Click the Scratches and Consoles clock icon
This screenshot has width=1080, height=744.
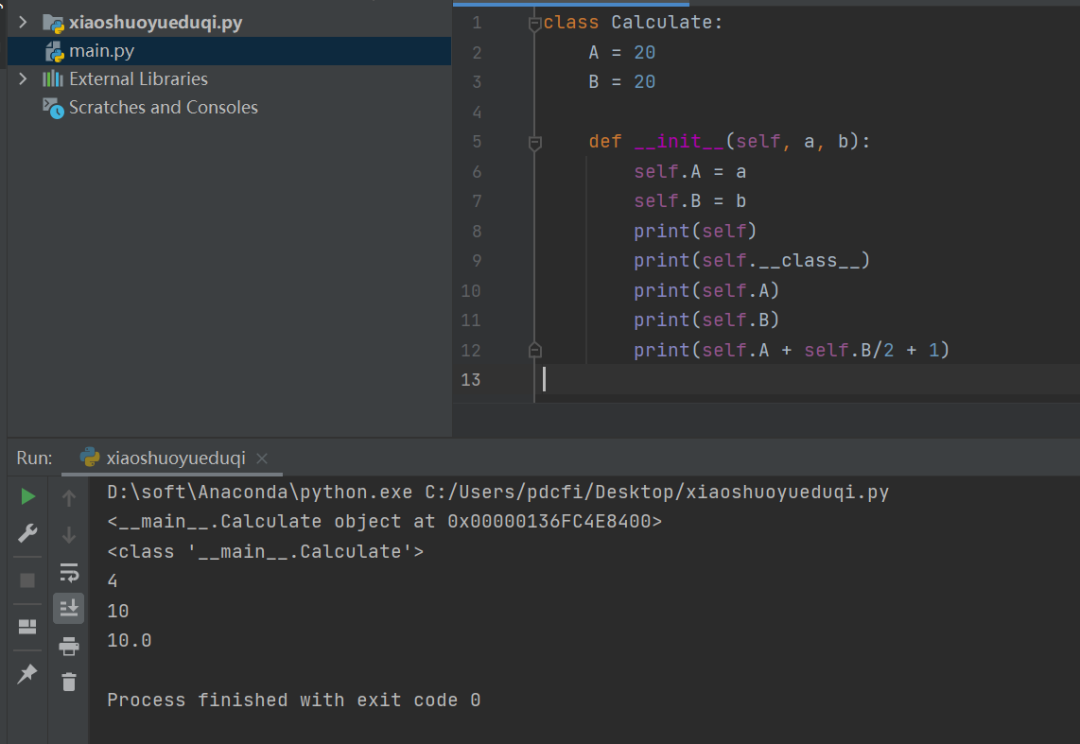pyautogui.click(x=54, y=108)
